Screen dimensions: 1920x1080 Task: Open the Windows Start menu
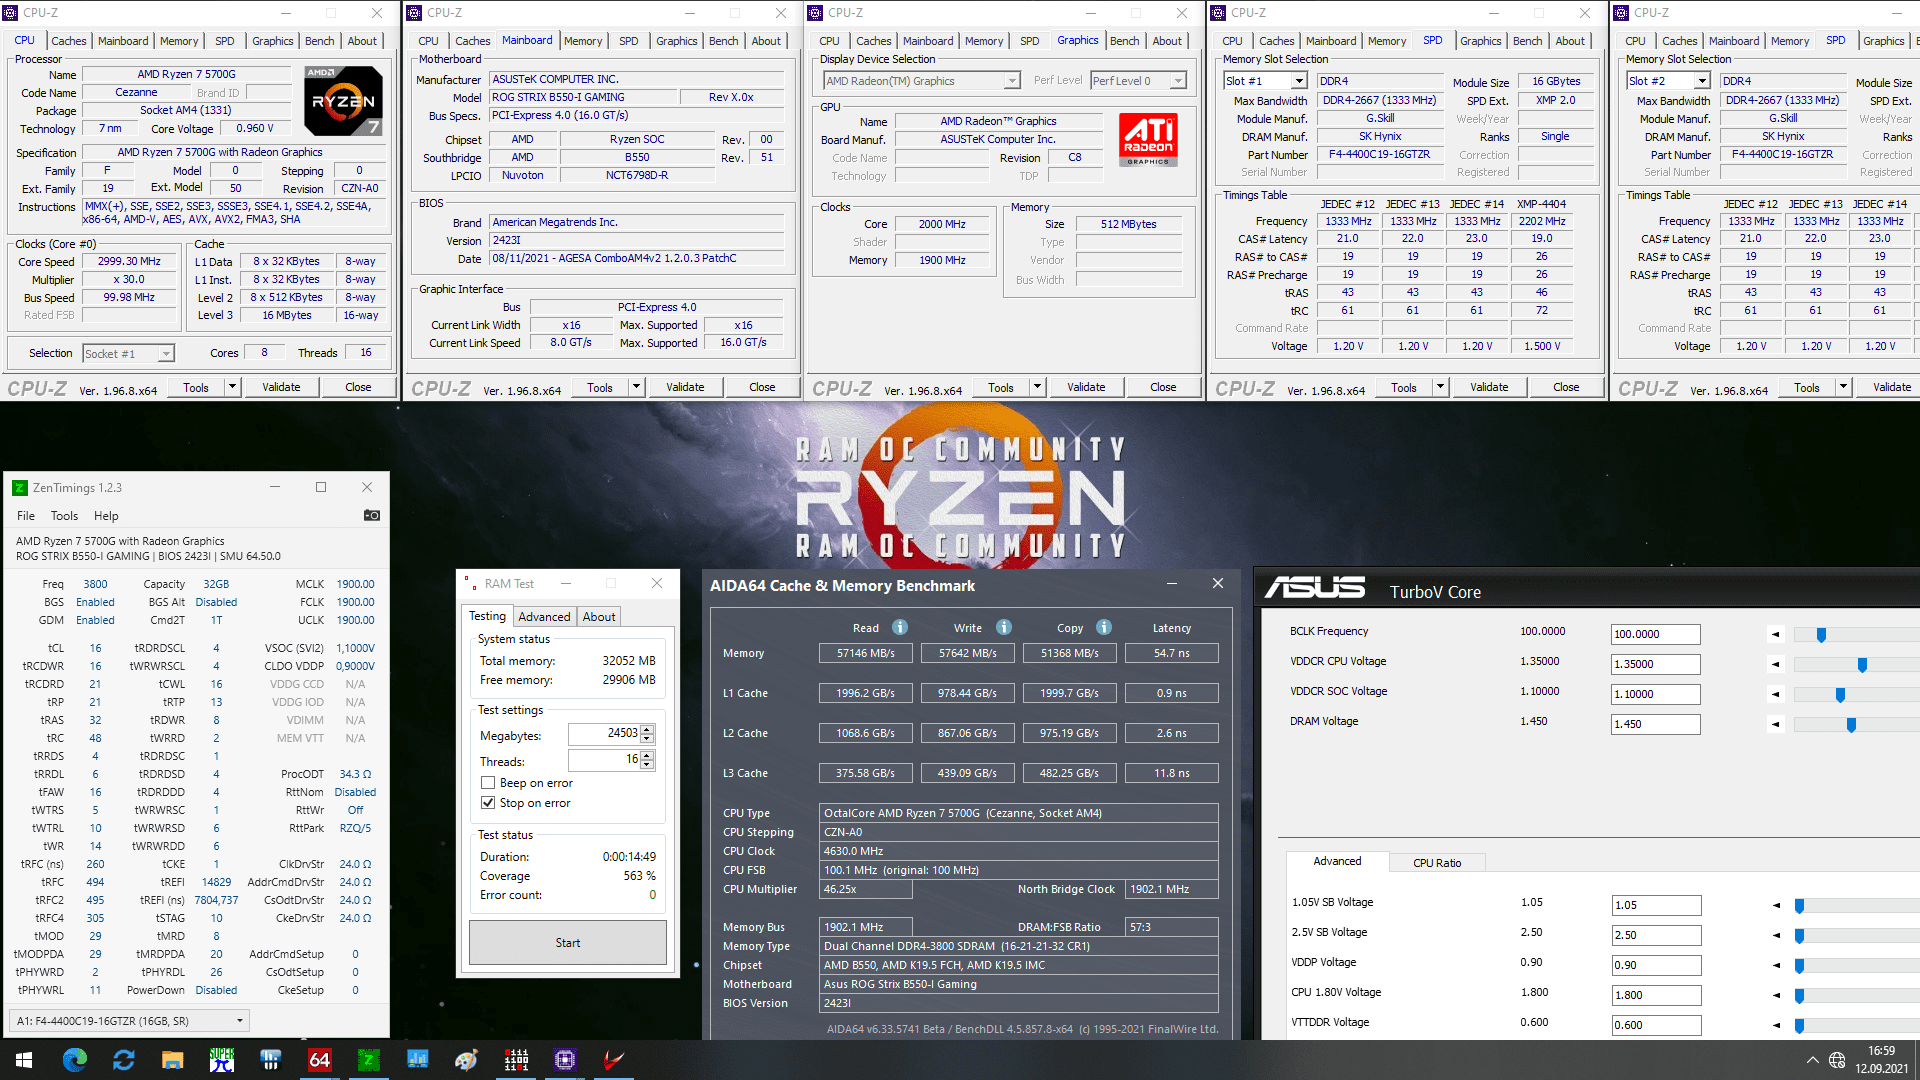[24, 1060]
